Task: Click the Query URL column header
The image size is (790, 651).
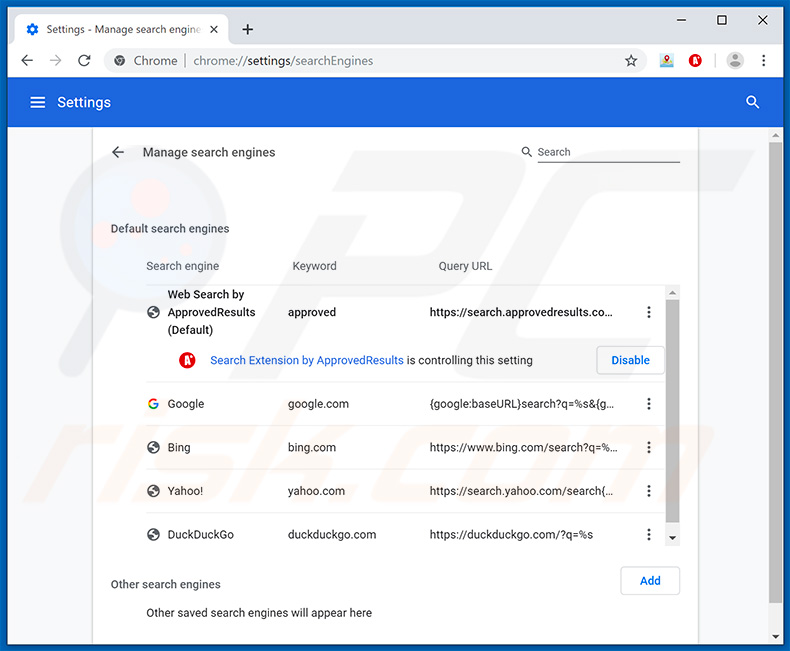Action: point(465,266)
